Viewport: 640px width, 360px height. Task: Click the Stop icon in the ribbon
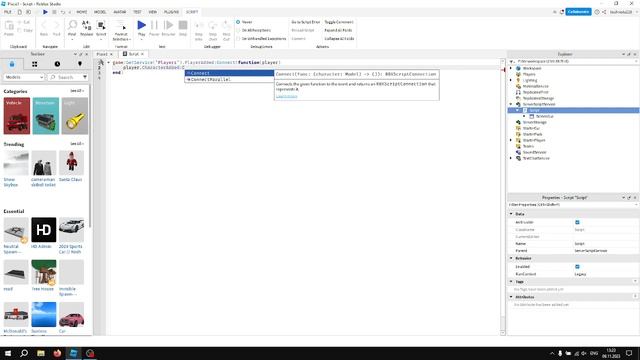(x=183, y=25)
